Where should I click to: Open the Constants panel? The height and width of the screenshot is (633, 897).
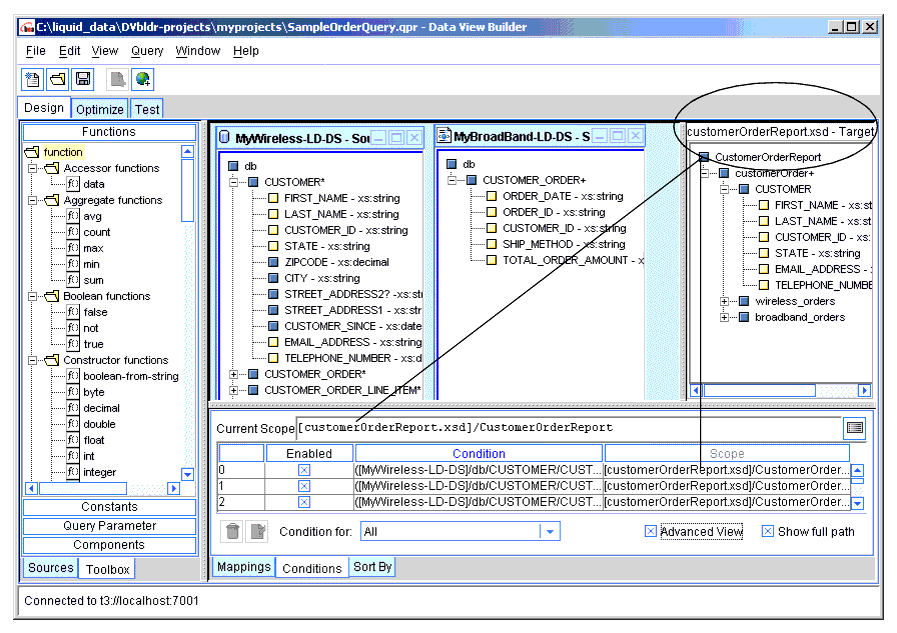tap(109, 507)
